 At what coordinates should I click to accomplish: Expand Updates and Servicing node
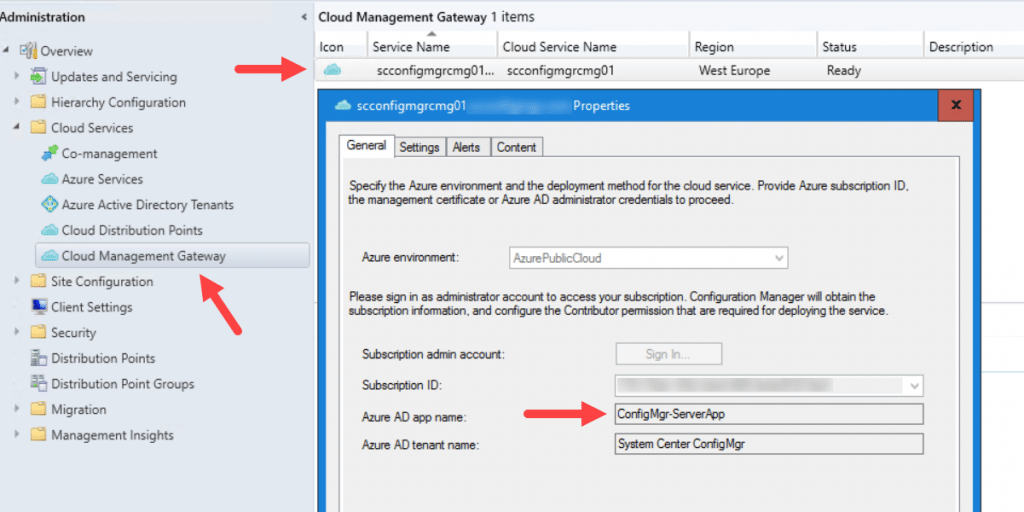[17, 76]
